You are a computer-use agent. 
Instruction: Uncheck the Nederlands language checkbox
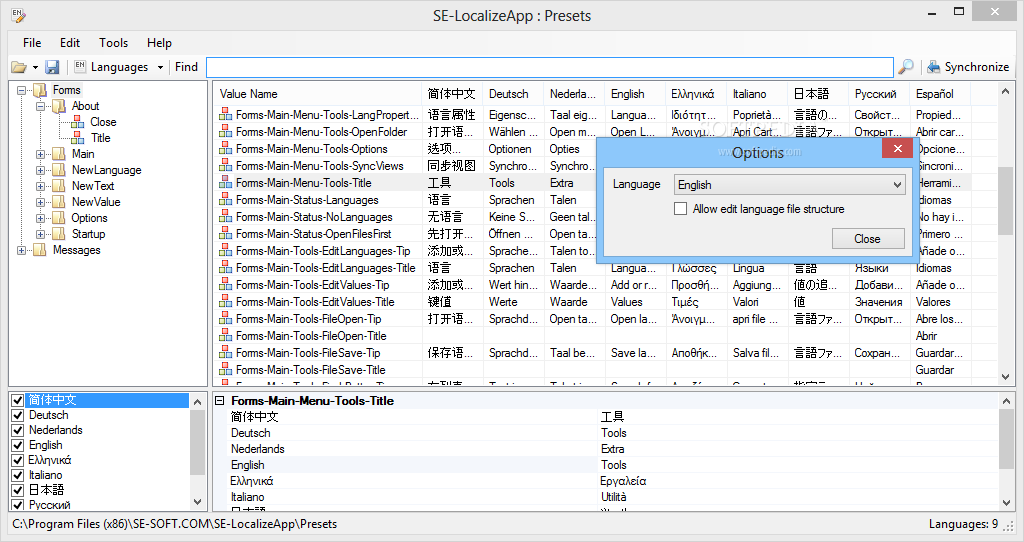[18, 430]
